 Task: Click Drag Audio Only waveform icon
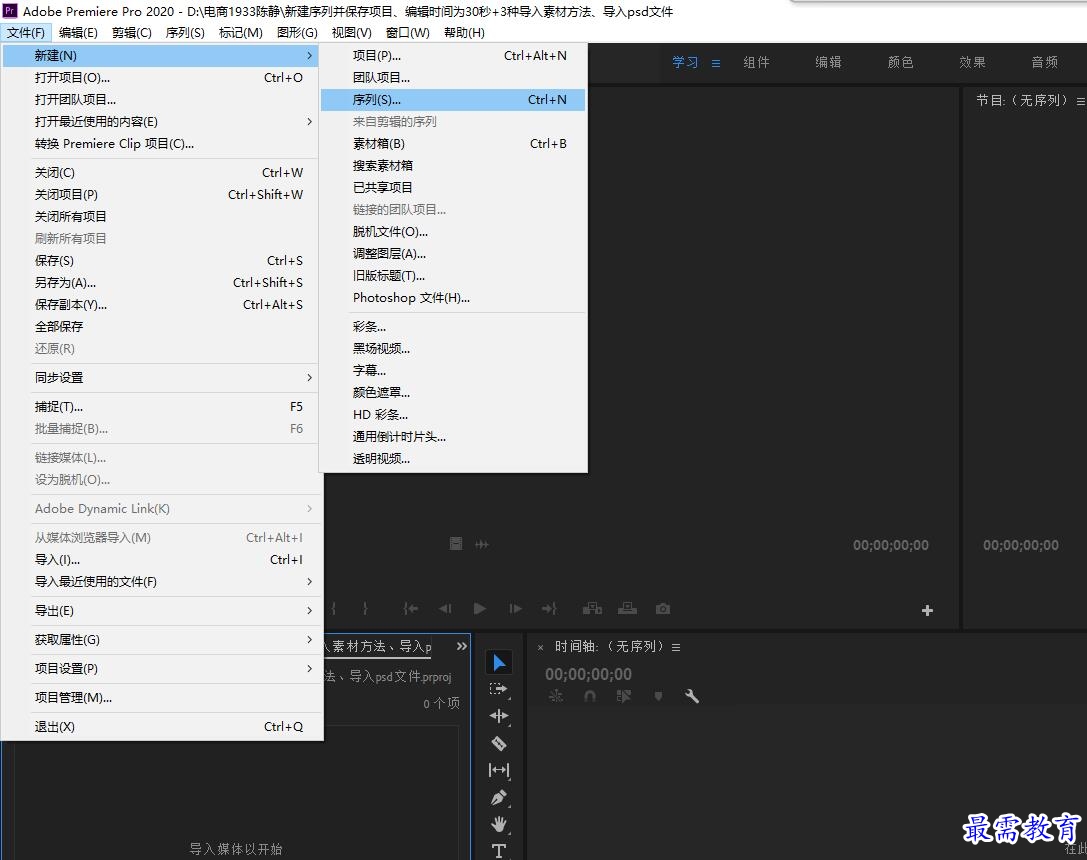click(x=482, y=545)
